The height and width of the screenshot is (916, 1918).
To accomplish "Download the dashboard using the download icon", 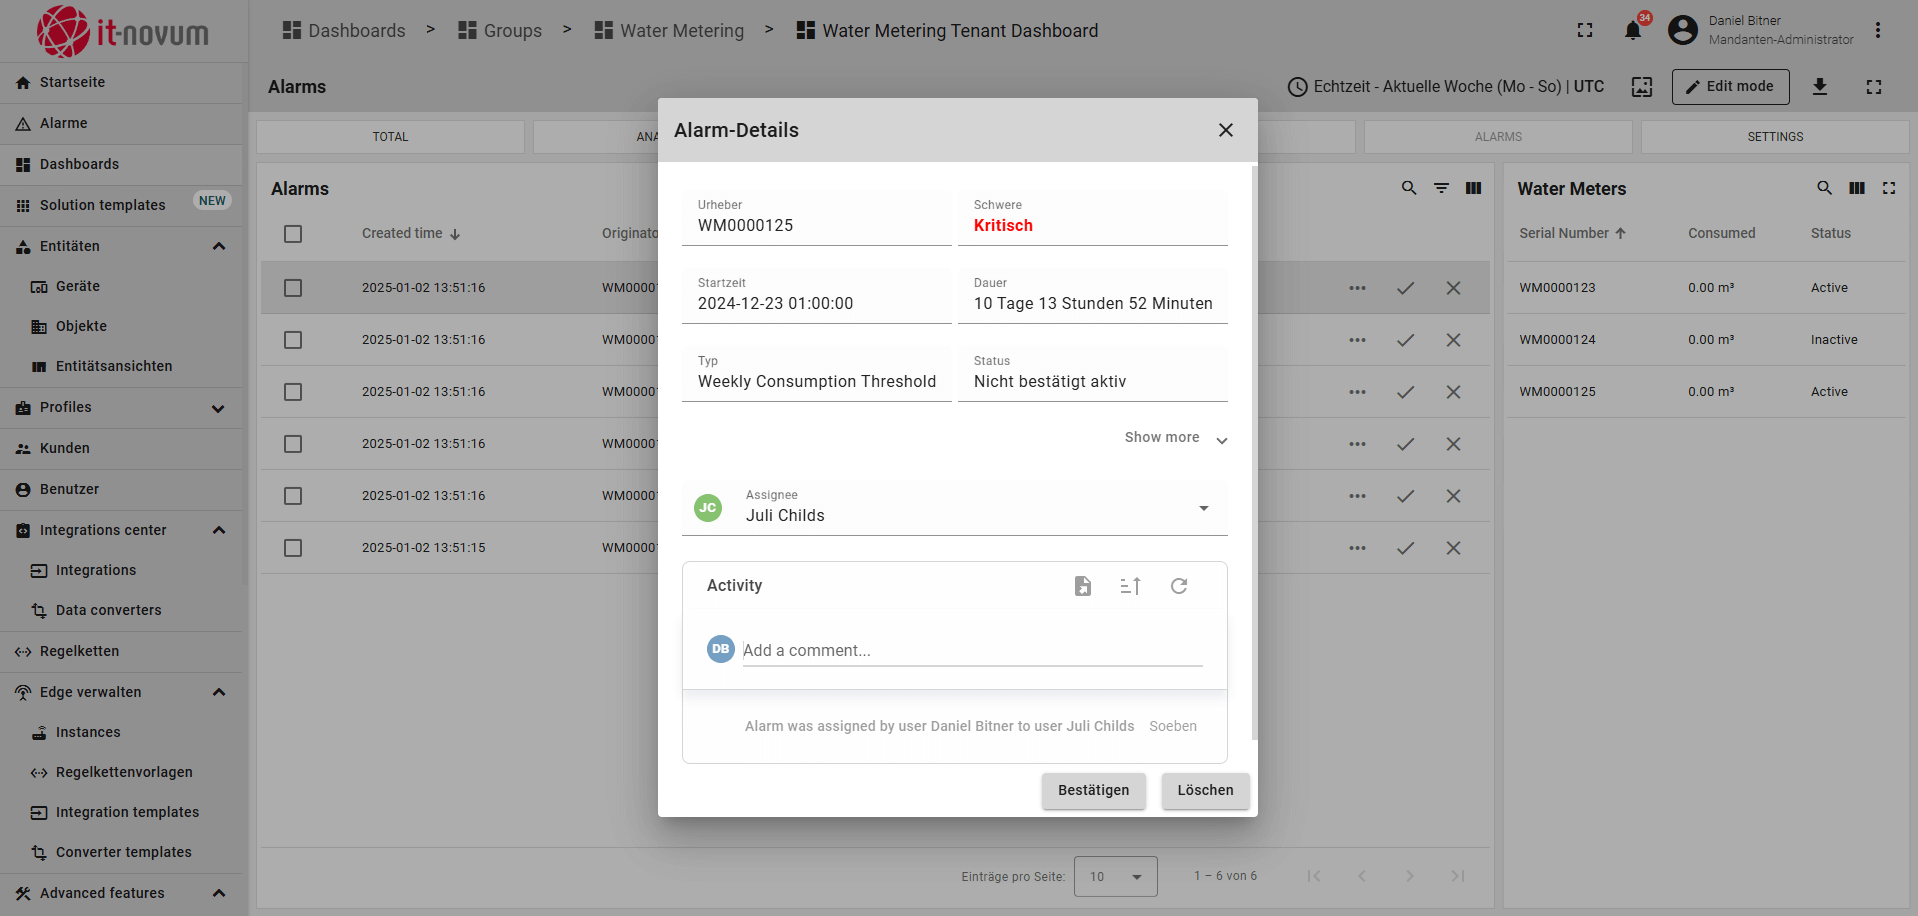I will point(1820,87).
